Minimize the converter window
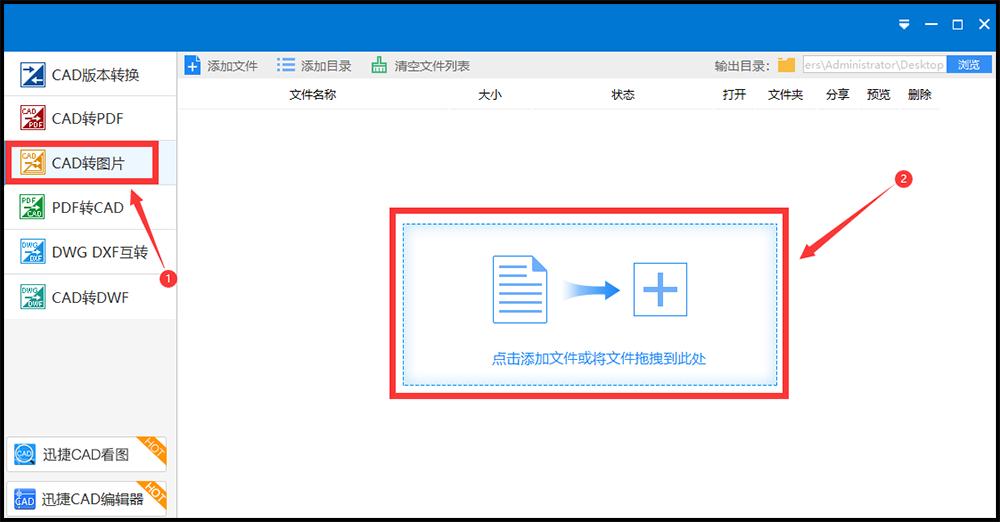The image size is (1000, 522). (x=931, y=24)
